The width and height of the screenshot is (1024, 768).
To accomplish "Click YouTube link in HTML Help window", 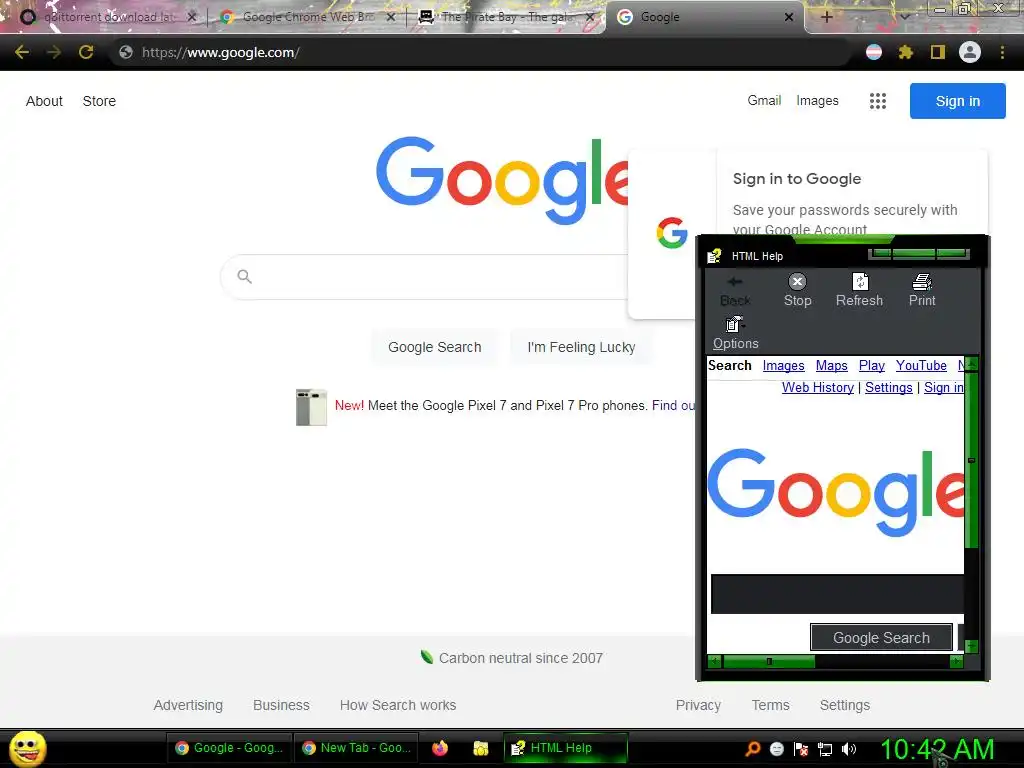I will pos(921,366).
